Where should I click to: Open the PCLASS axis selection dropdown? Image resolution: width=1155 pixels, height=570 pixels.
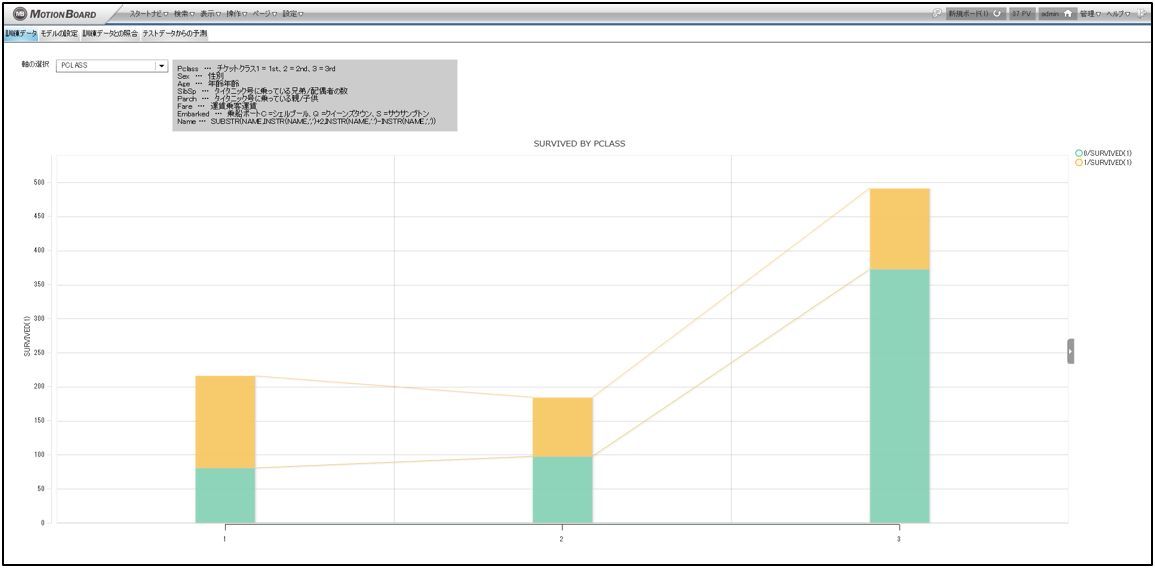(161, 66)
